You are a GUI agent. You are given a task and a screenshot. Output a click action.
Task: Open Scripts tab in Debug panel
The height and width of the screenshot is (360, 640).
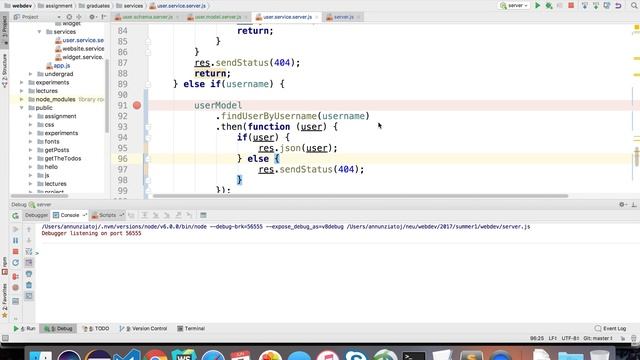107,215
